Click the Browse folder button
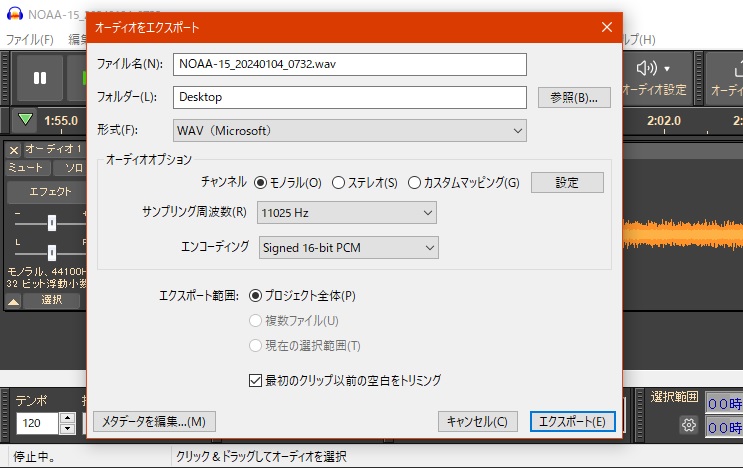This screenshot has height=468, width=743. pyautogui.click(x=573, y=97)
